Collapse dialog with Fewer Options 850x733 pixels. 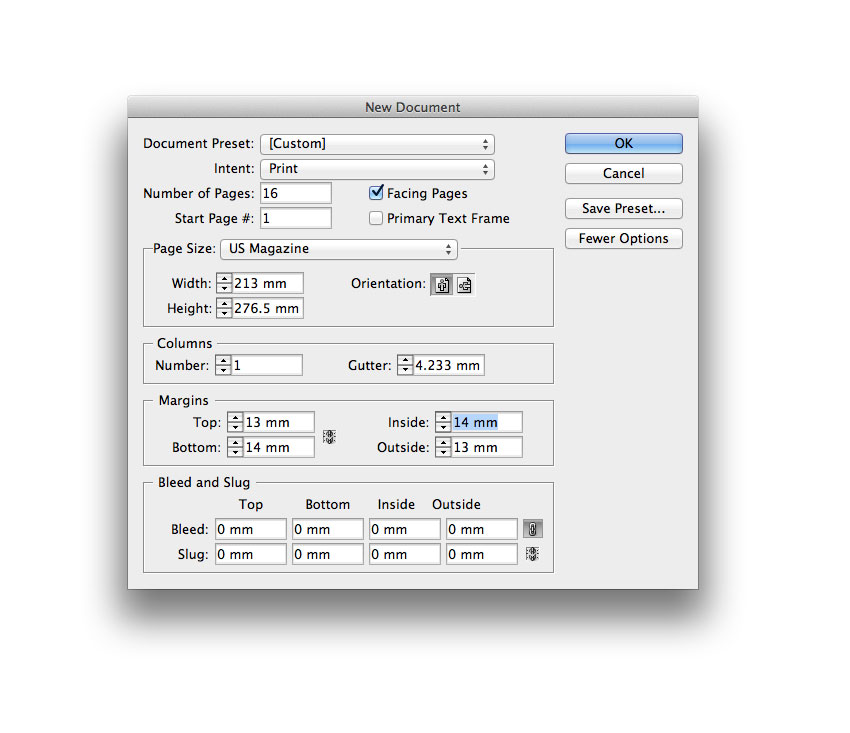pos(623,239)
